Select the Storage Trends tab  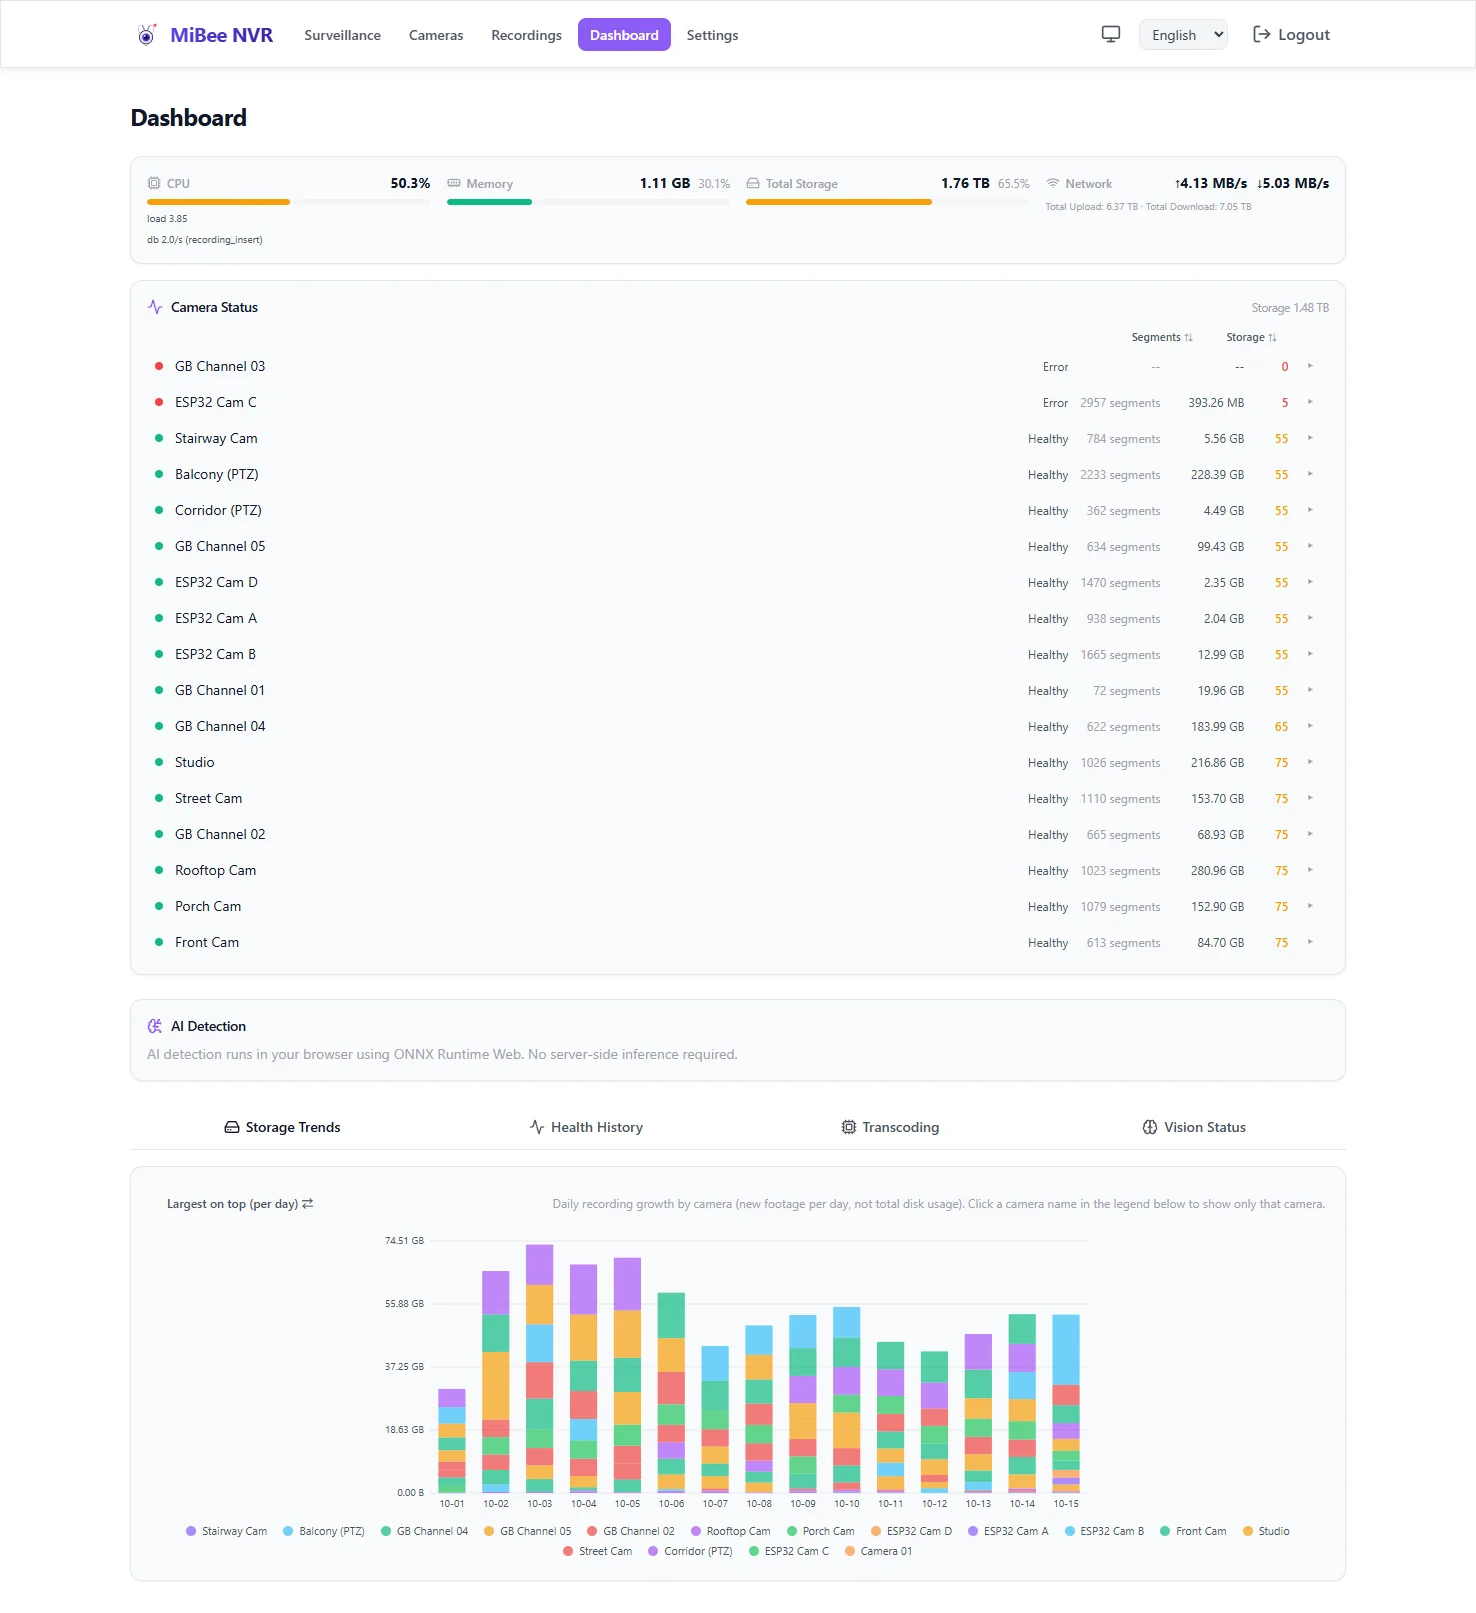coord(282,1127)
